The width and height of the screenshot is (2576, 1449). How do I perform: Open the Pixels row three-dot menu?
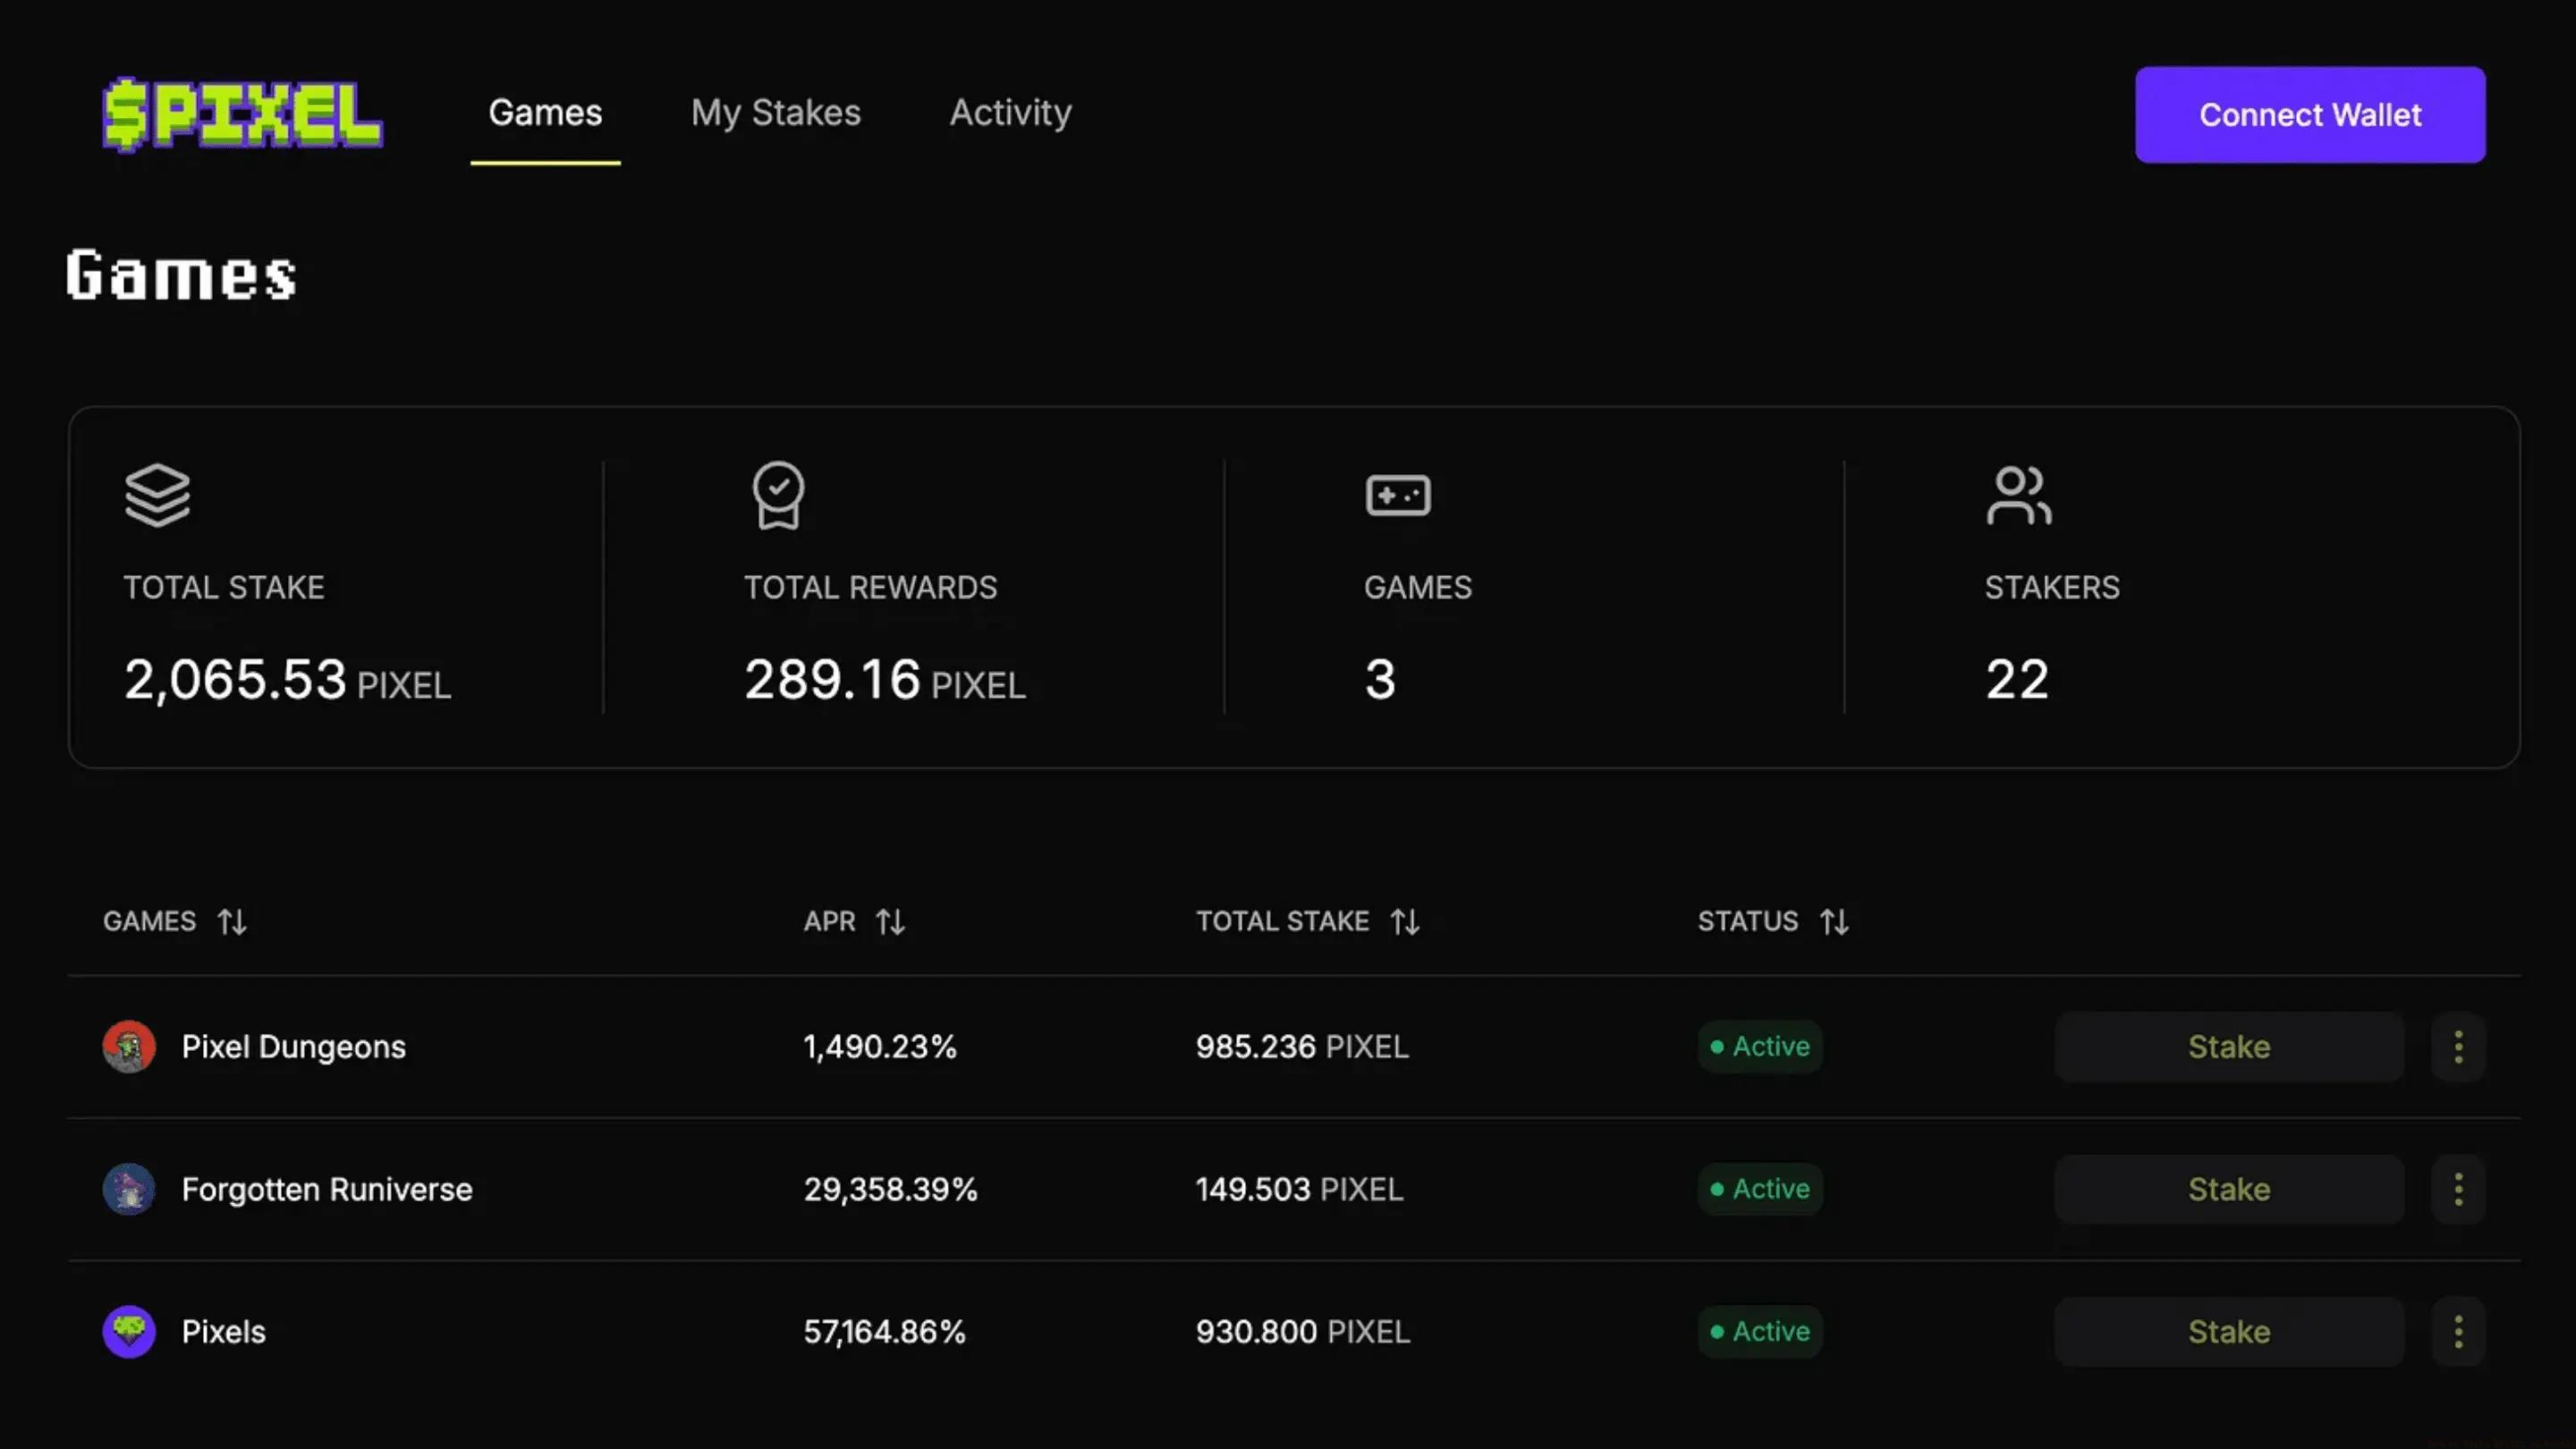point(2458,1331)
